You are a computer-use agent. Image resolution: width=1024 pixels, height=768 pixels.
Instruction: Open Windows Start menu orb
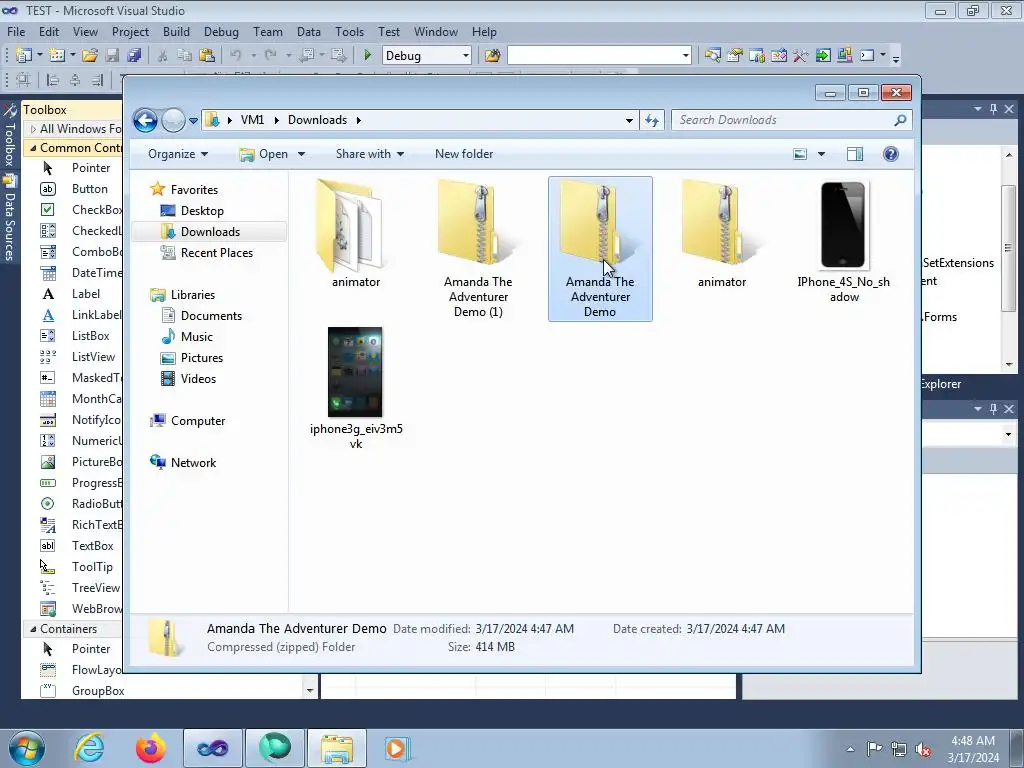(27, 748)
